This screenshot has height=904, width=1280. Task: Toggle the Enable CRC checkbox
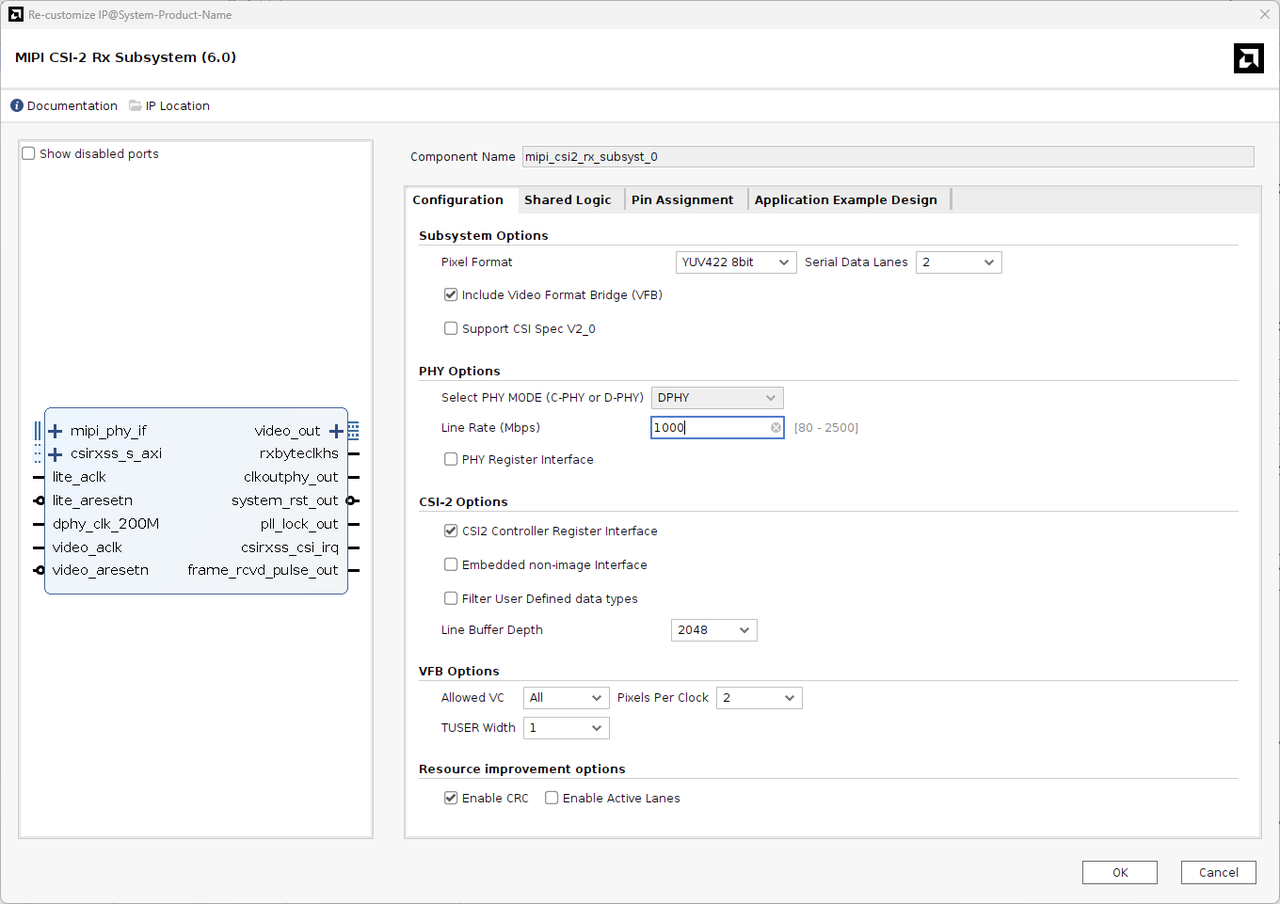451,798
